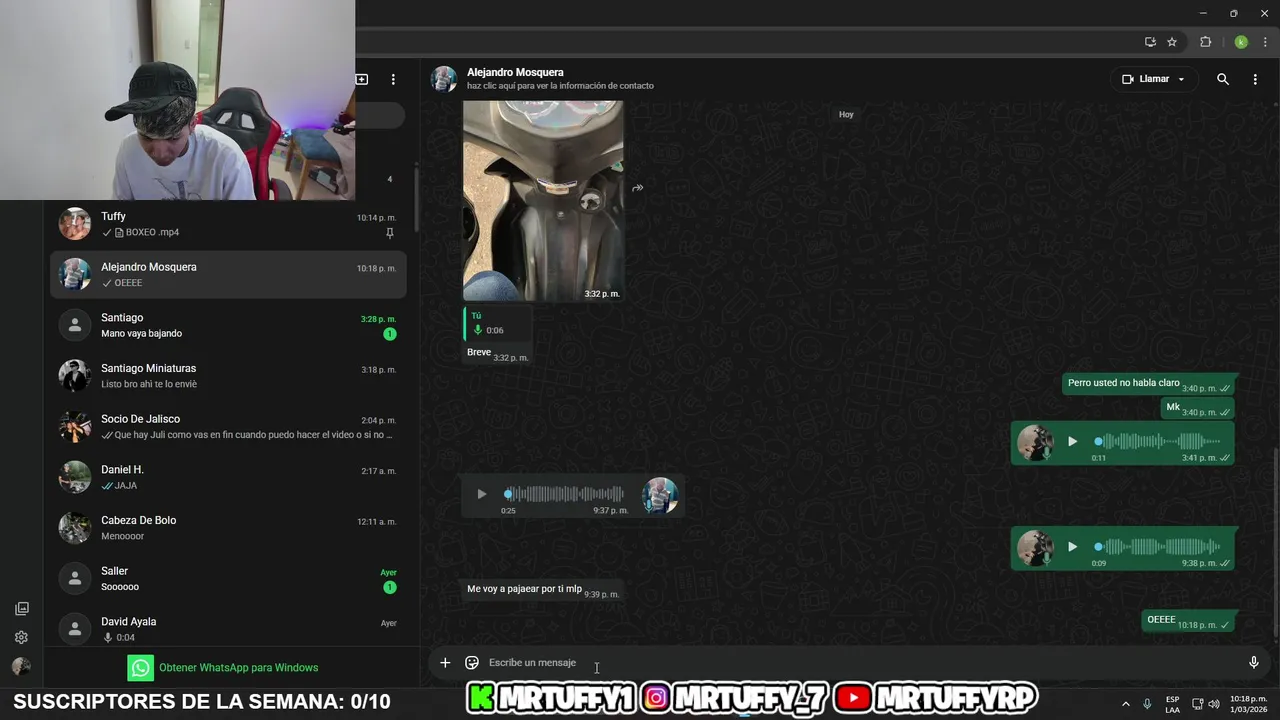Click the quoted Tú 0:06 voice reply
Screen dimensions: 1280x720
pyautogui.click(x=497, y=323)
